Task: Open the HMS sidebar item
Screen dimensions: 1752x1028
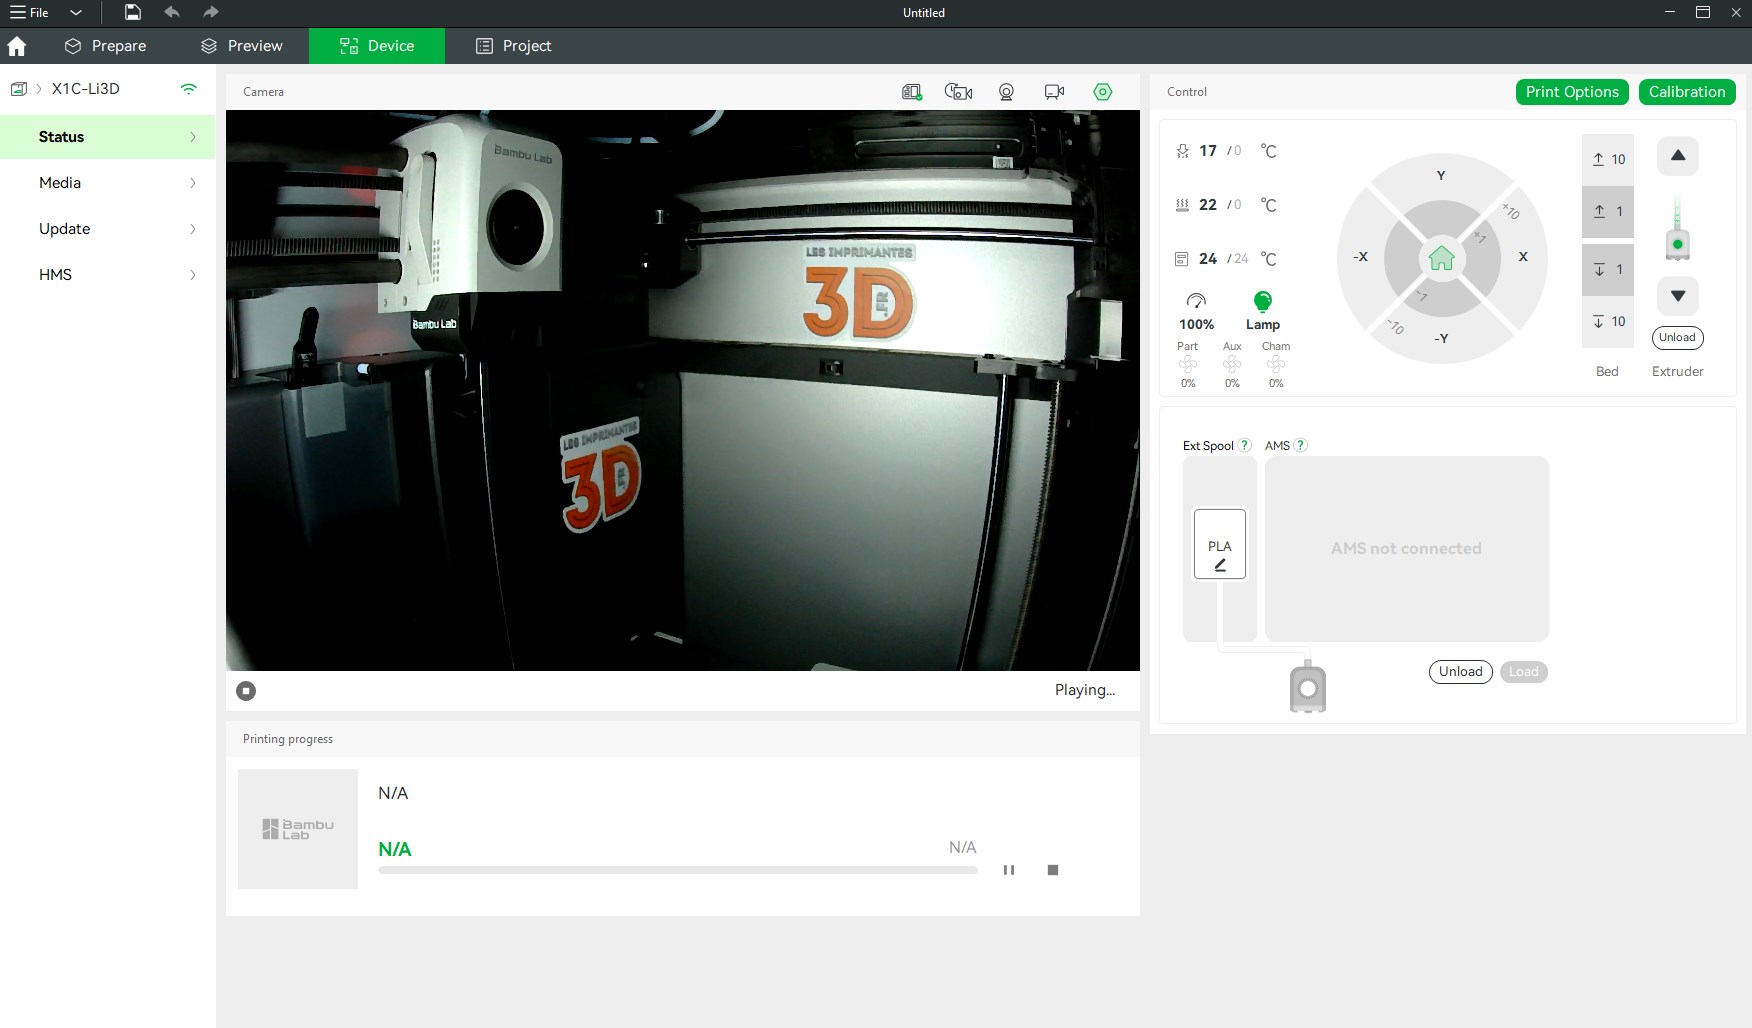Action: (108, 275)
